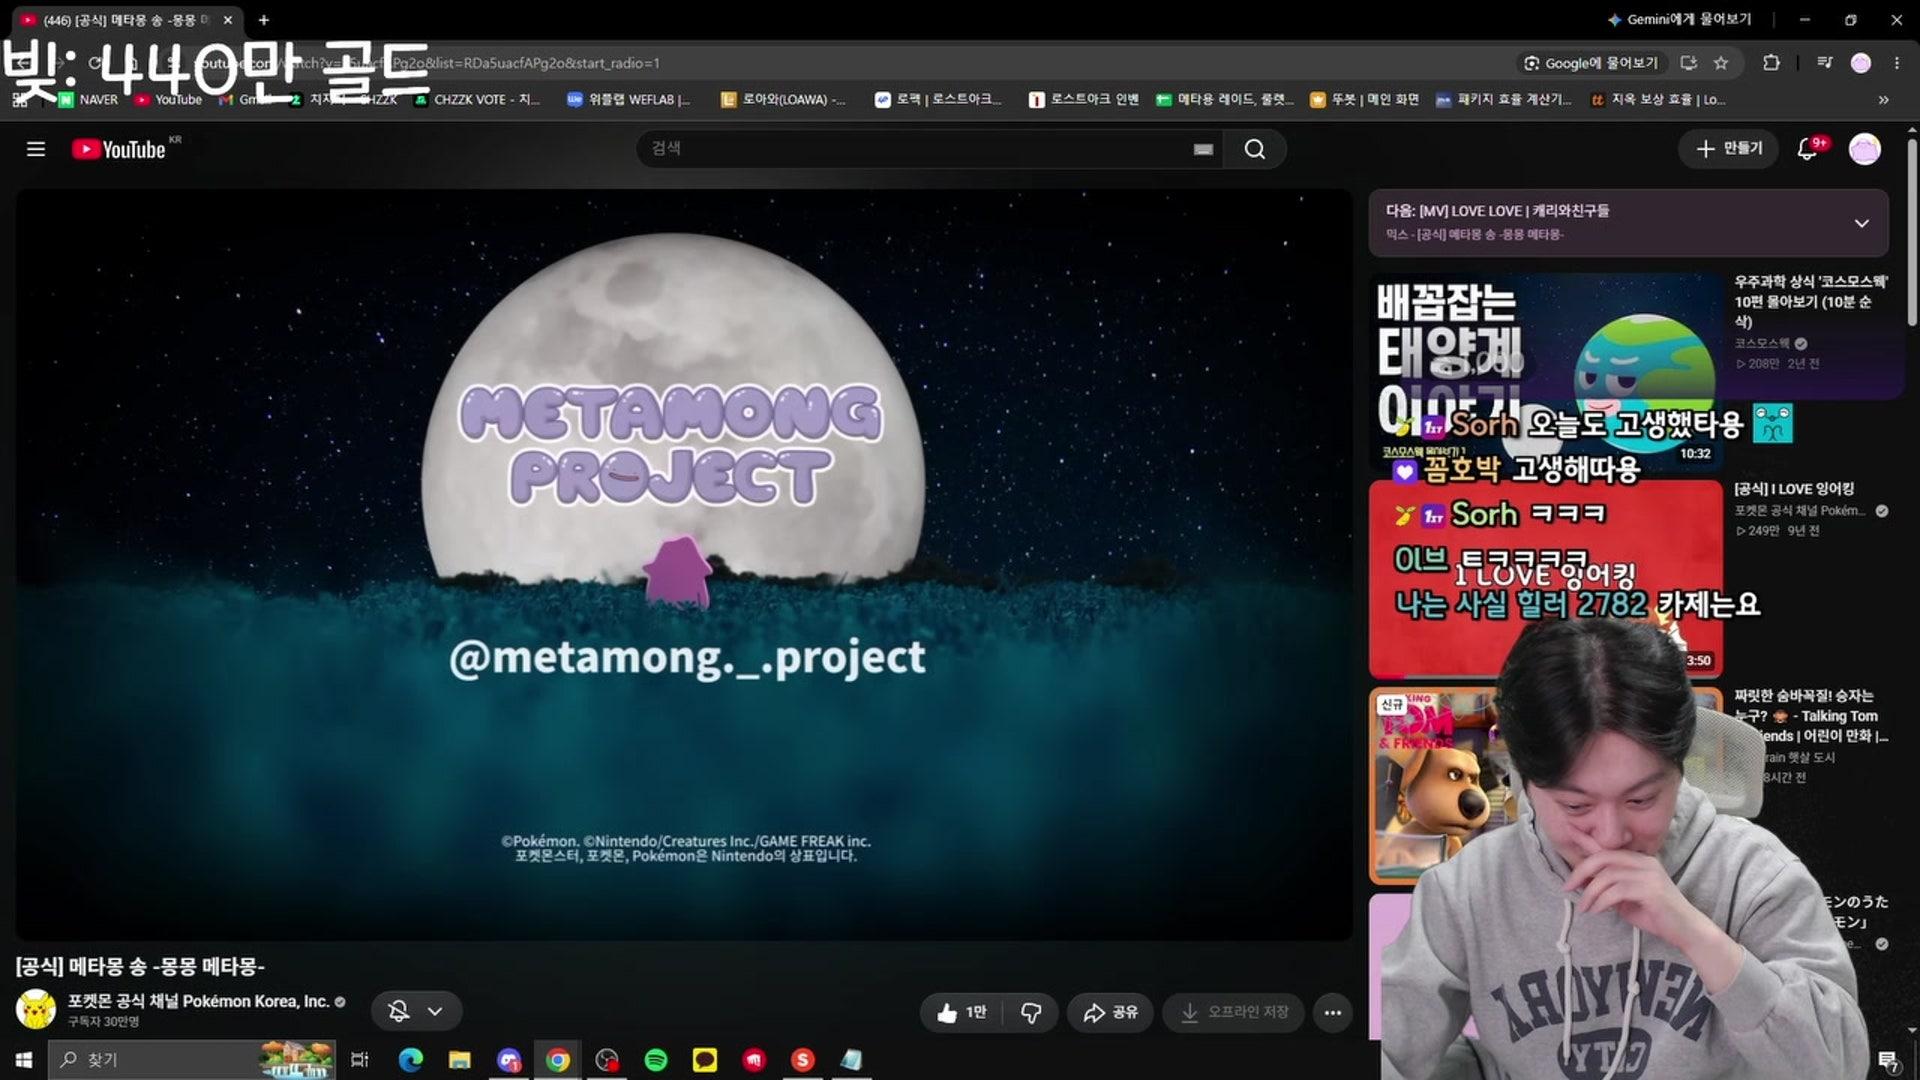Show hidden bookmarks with the double-chevron

click(1883, 100)
